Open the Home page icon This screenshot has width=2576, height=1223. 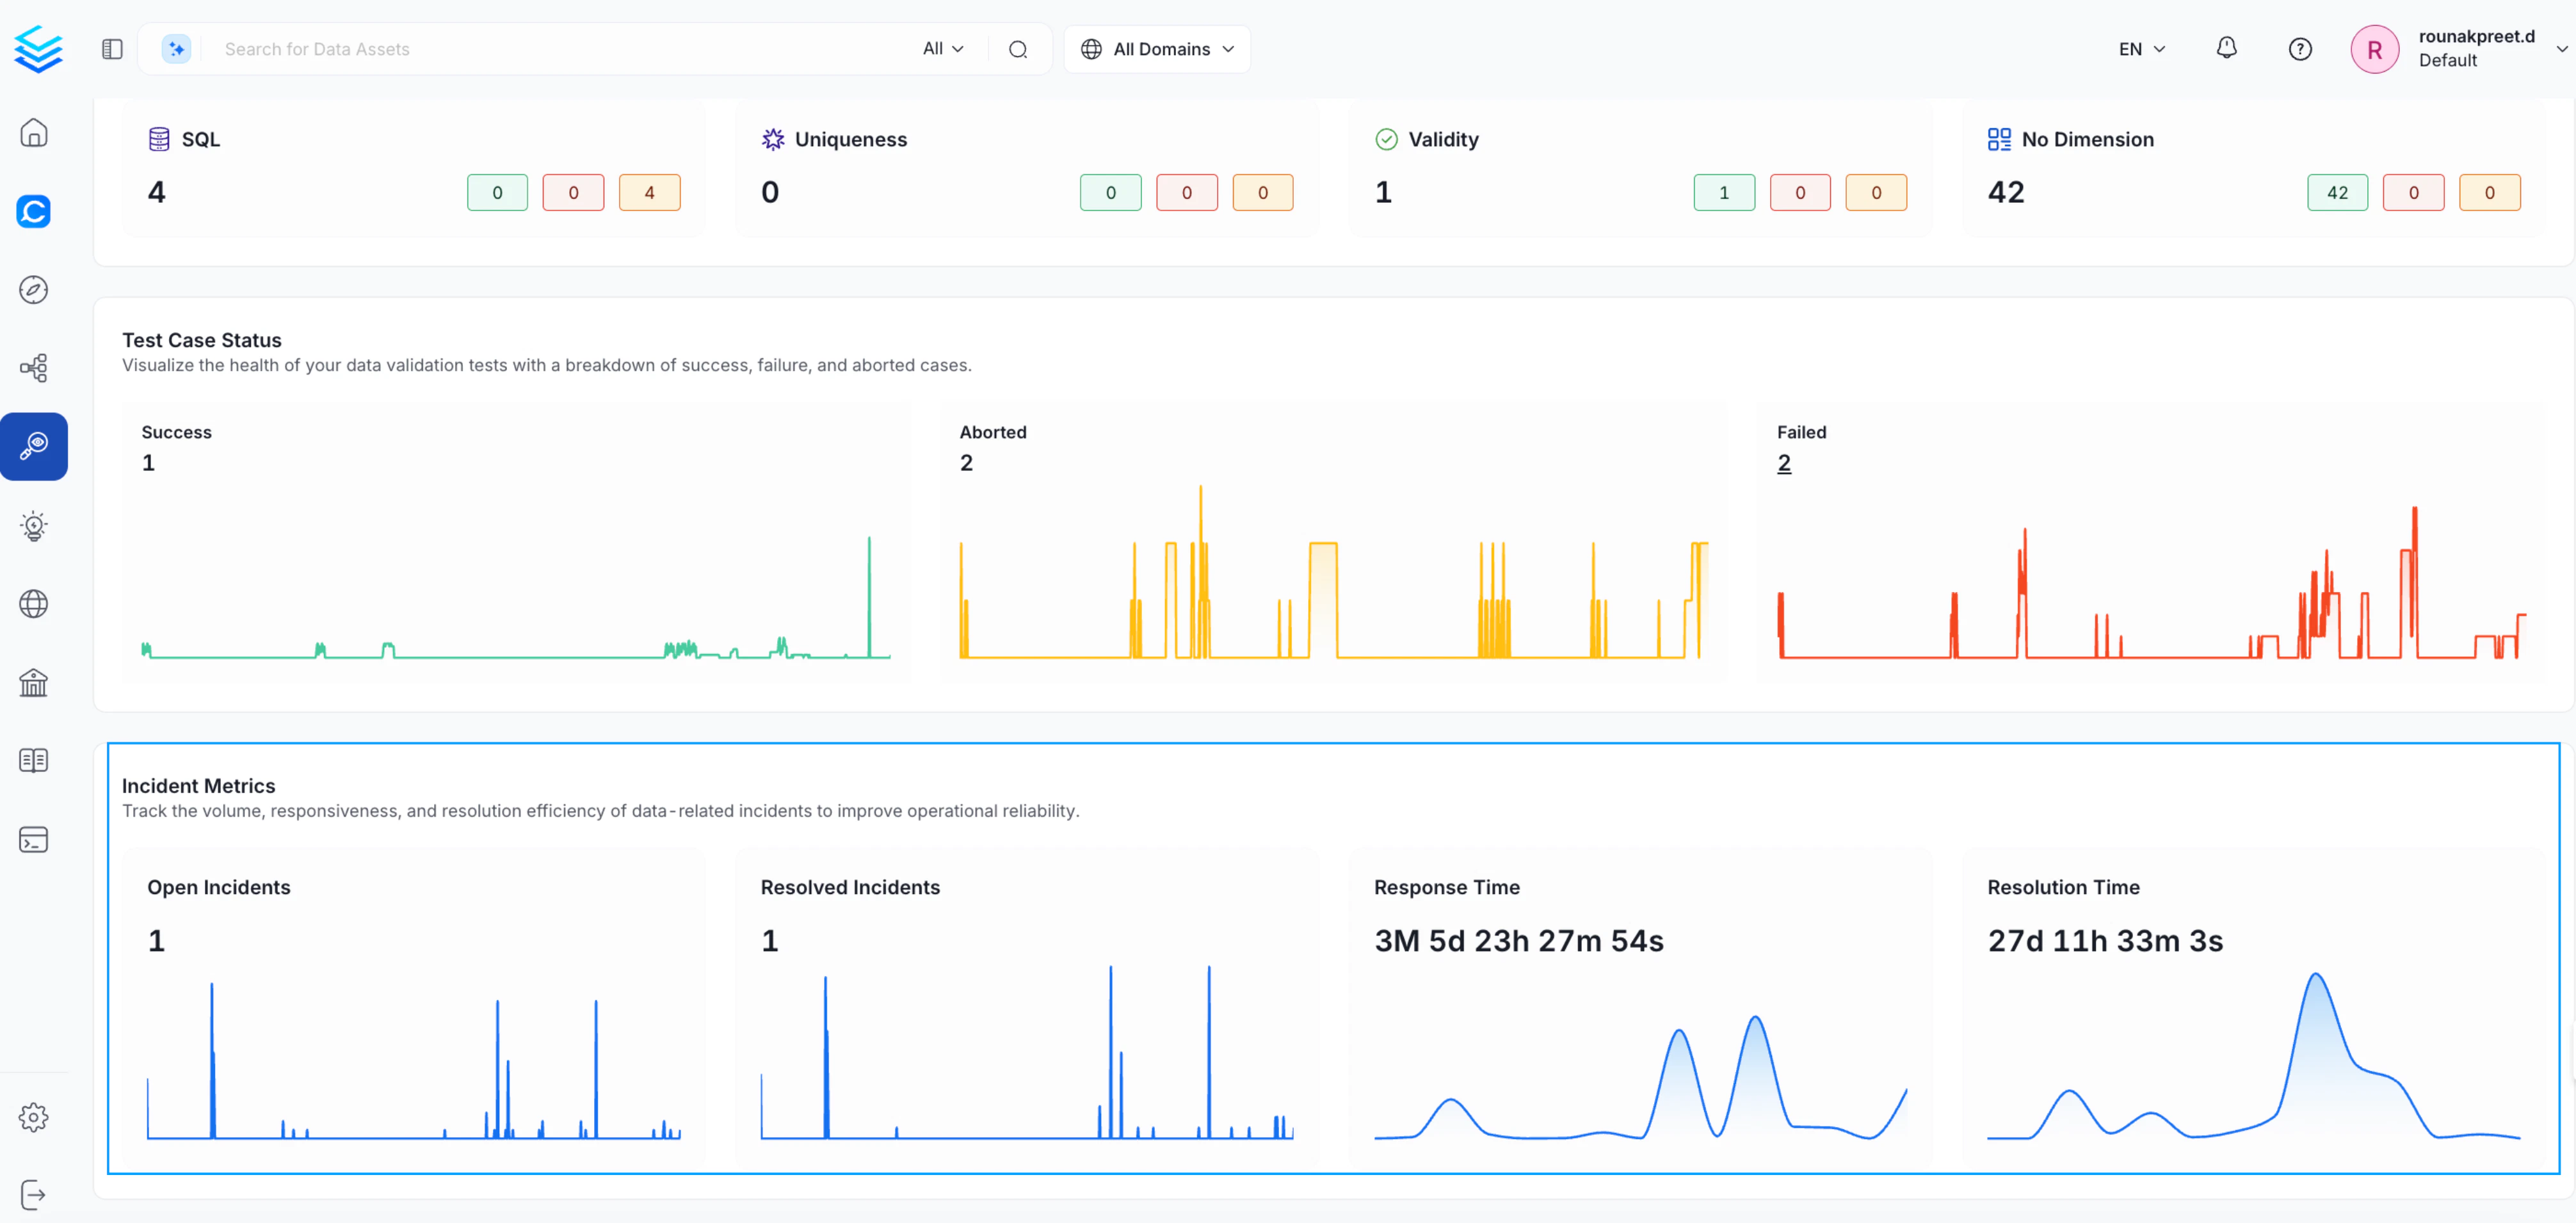(x=34, y=132)
